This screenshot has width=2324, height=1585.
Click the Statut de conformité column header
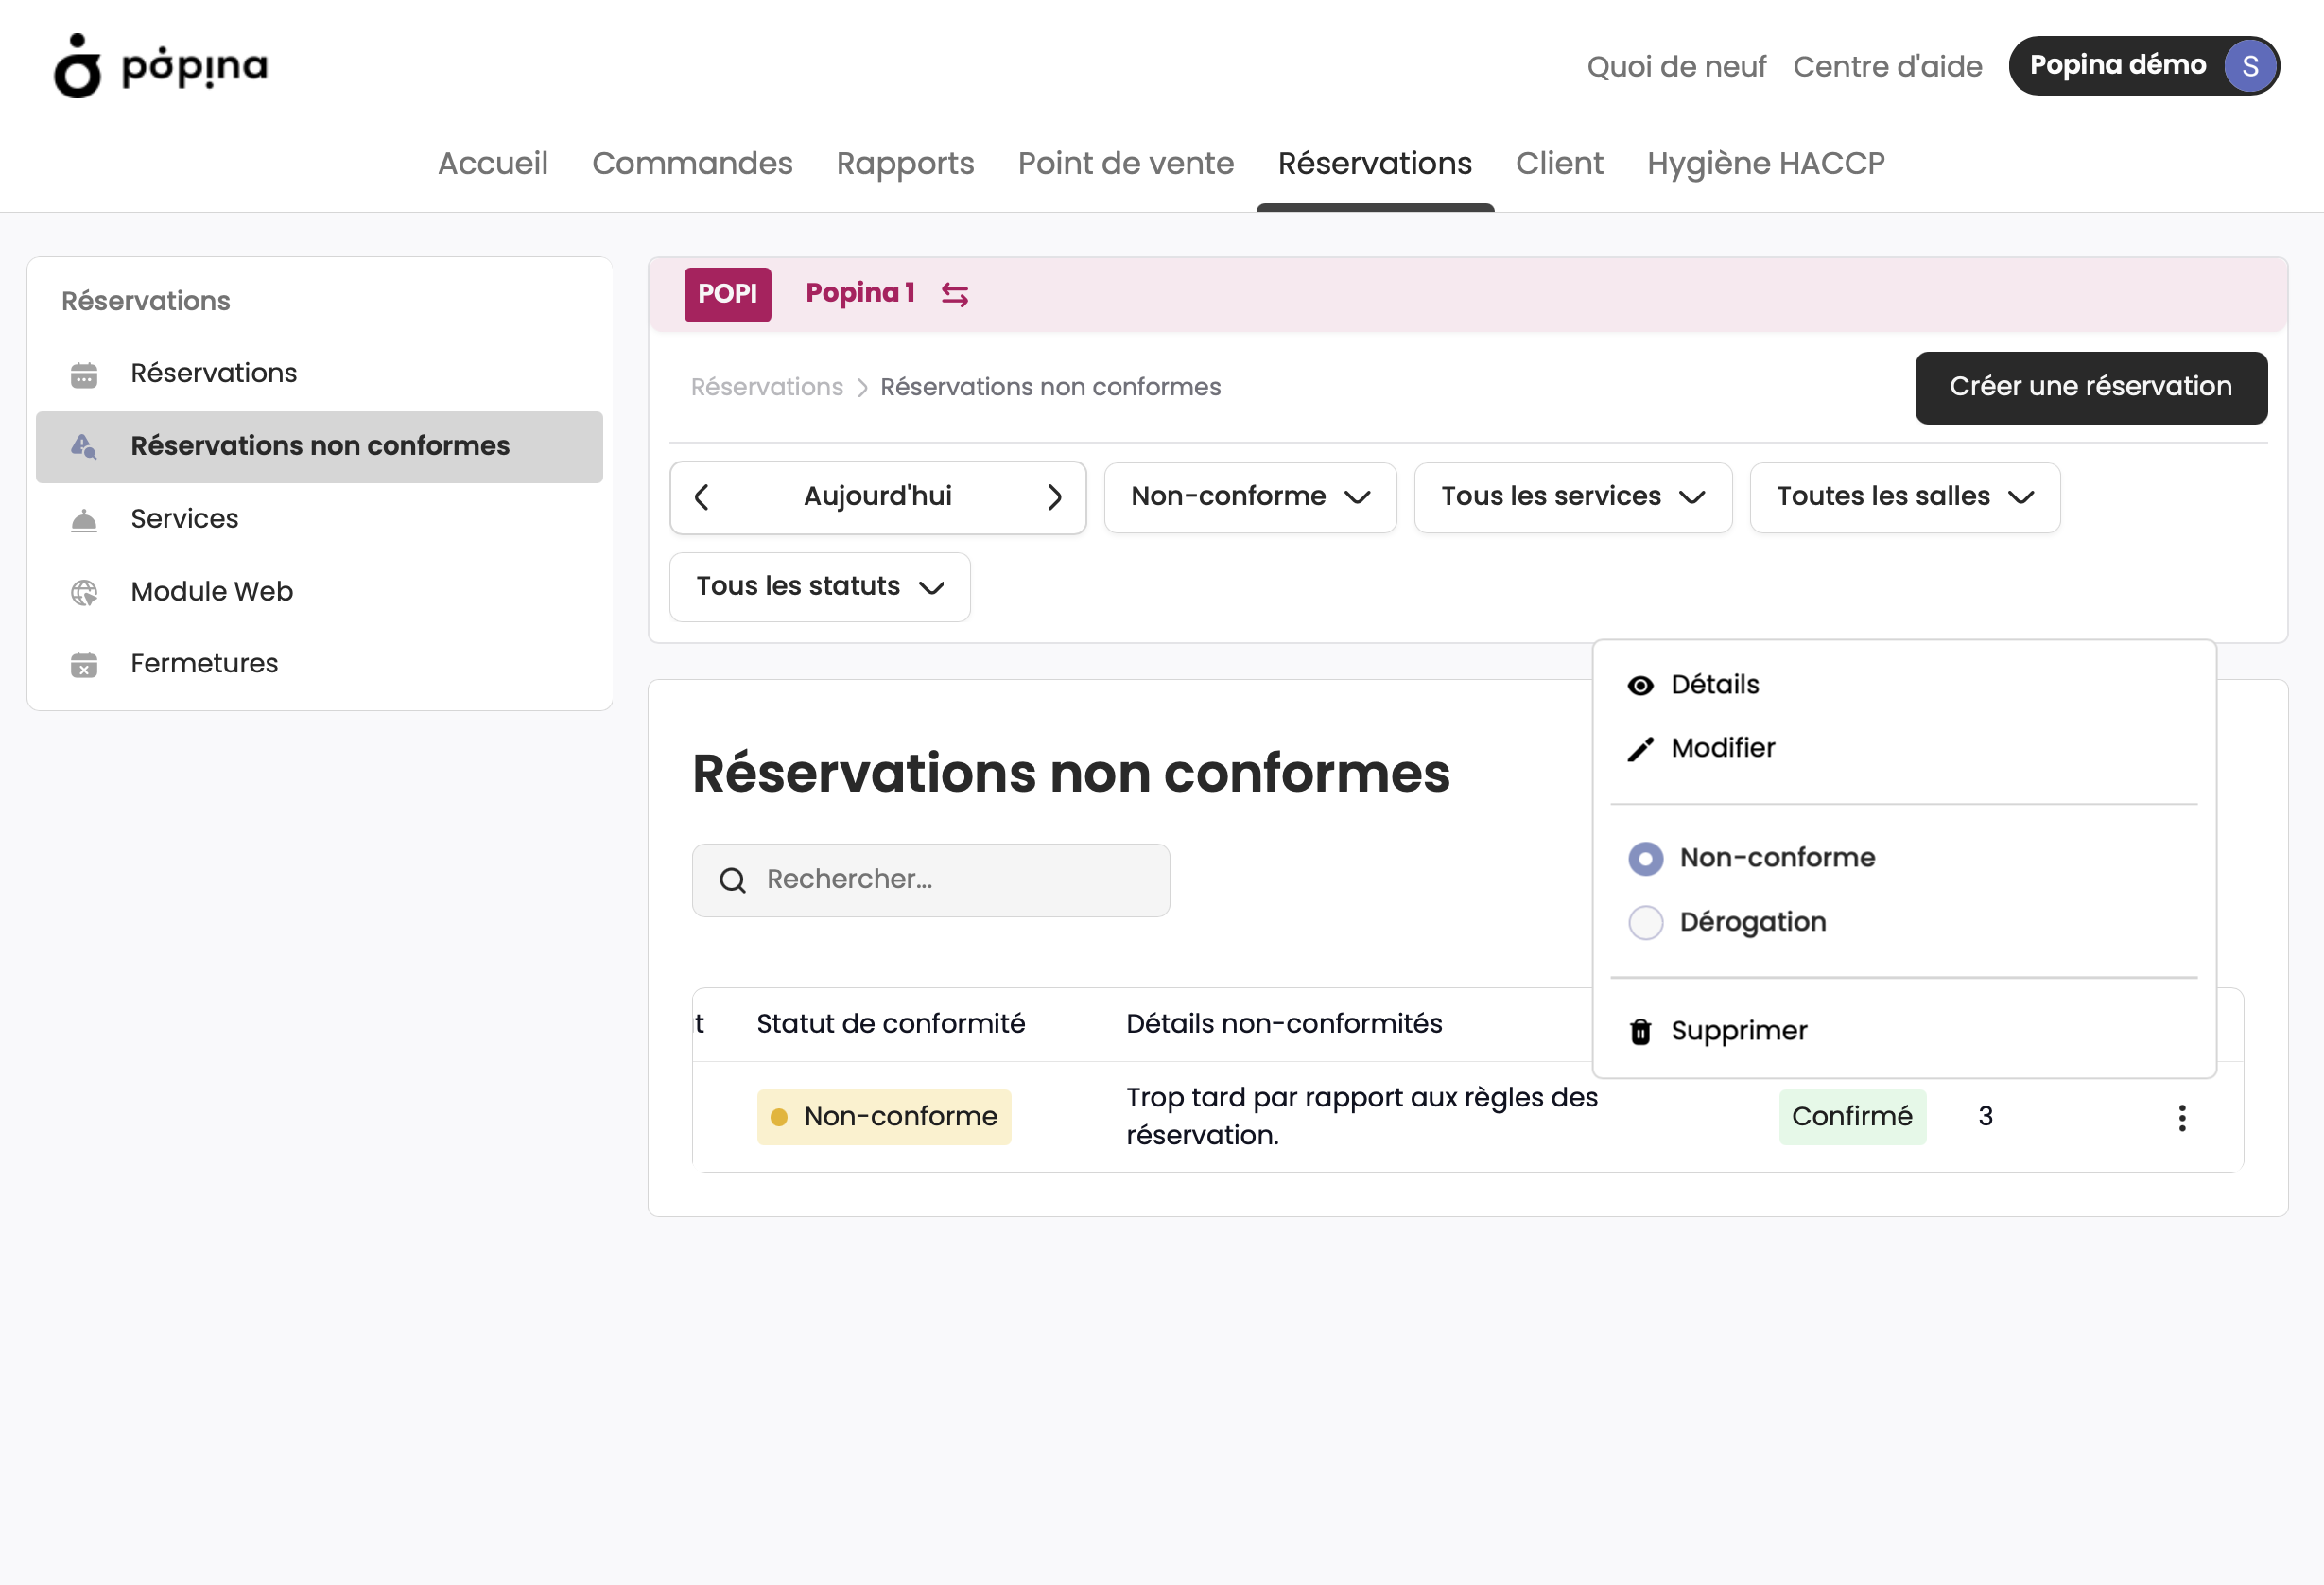890,1024
